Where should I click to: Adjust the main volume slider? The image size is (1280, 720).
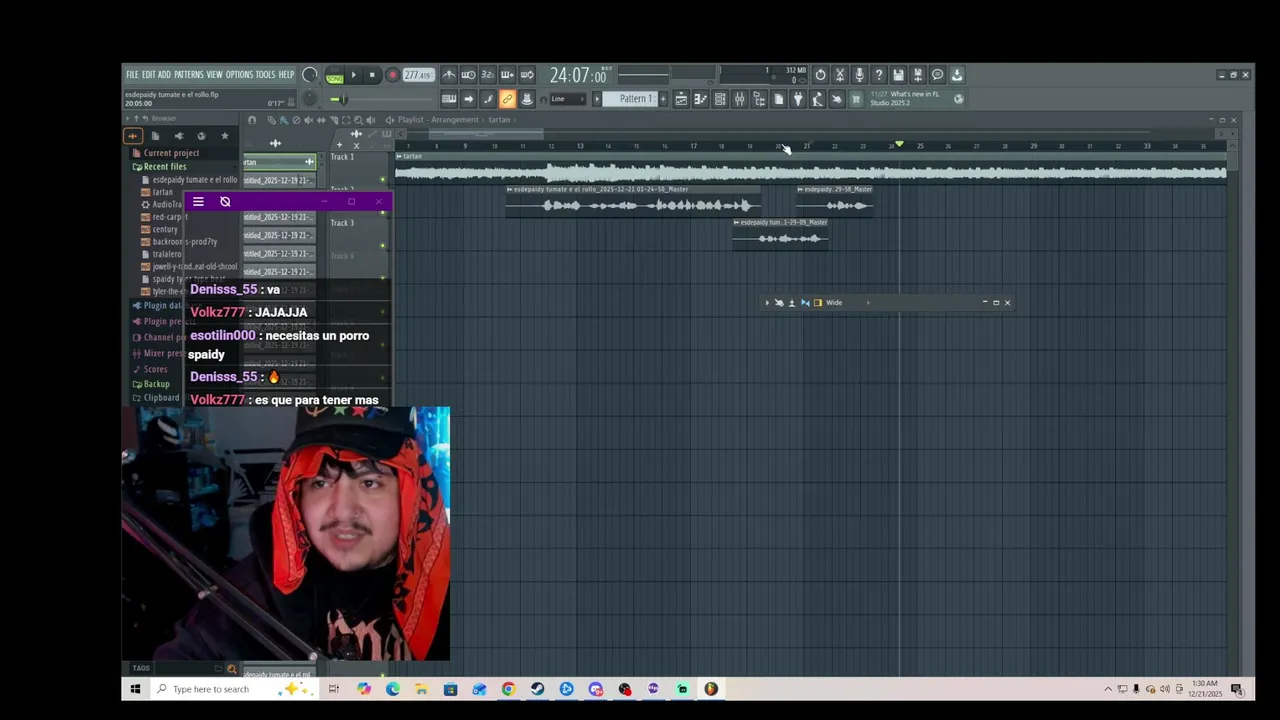[389, 99]
